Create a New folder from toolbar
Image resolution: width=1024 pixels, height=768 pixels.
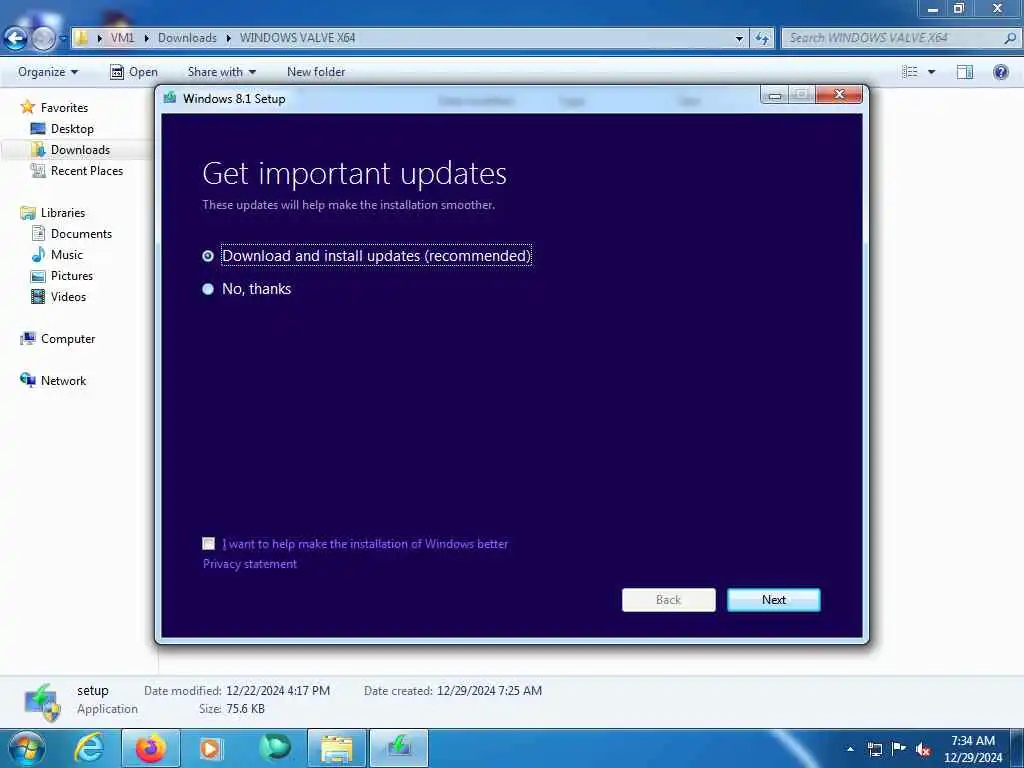click(x=315, y=72)
